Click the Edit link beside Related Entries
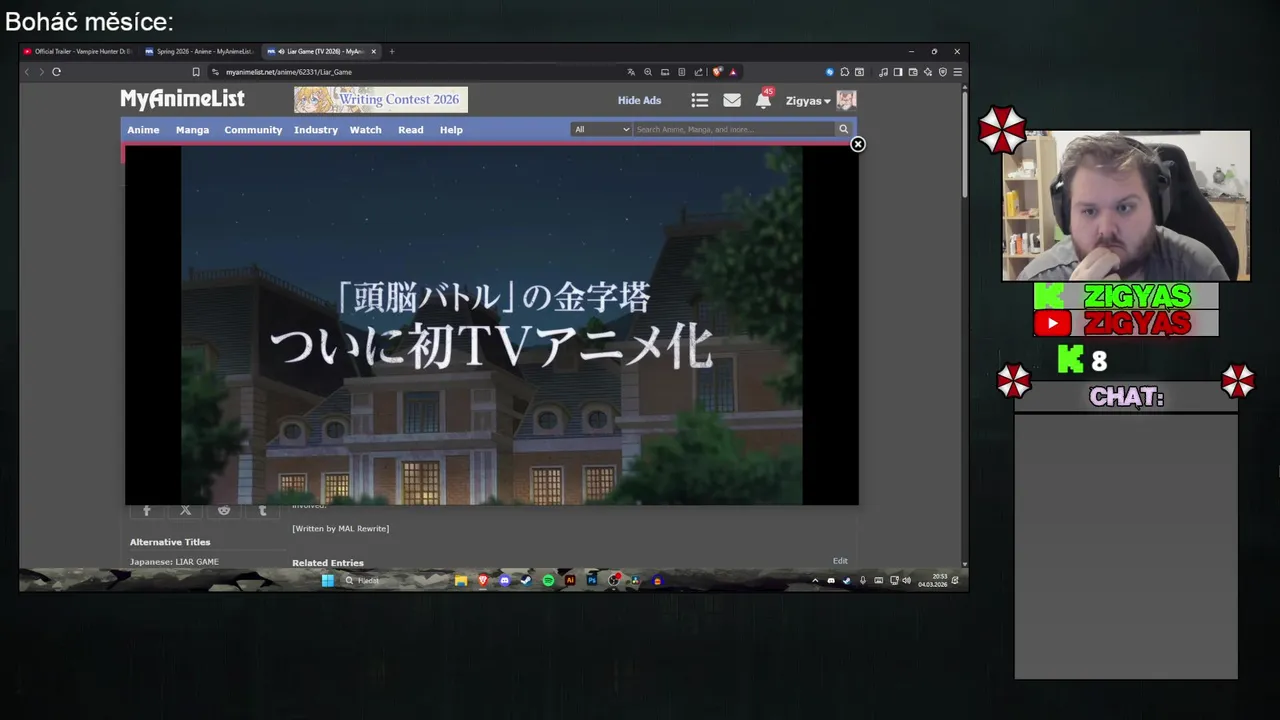 click(x=840, y=561)
